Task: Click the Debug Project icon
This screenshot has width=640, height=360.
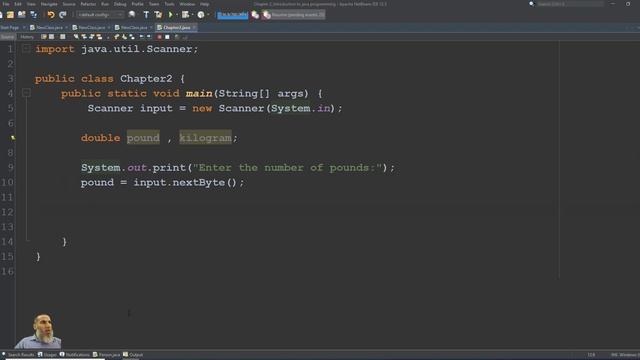Action: (x=185, y=15)
